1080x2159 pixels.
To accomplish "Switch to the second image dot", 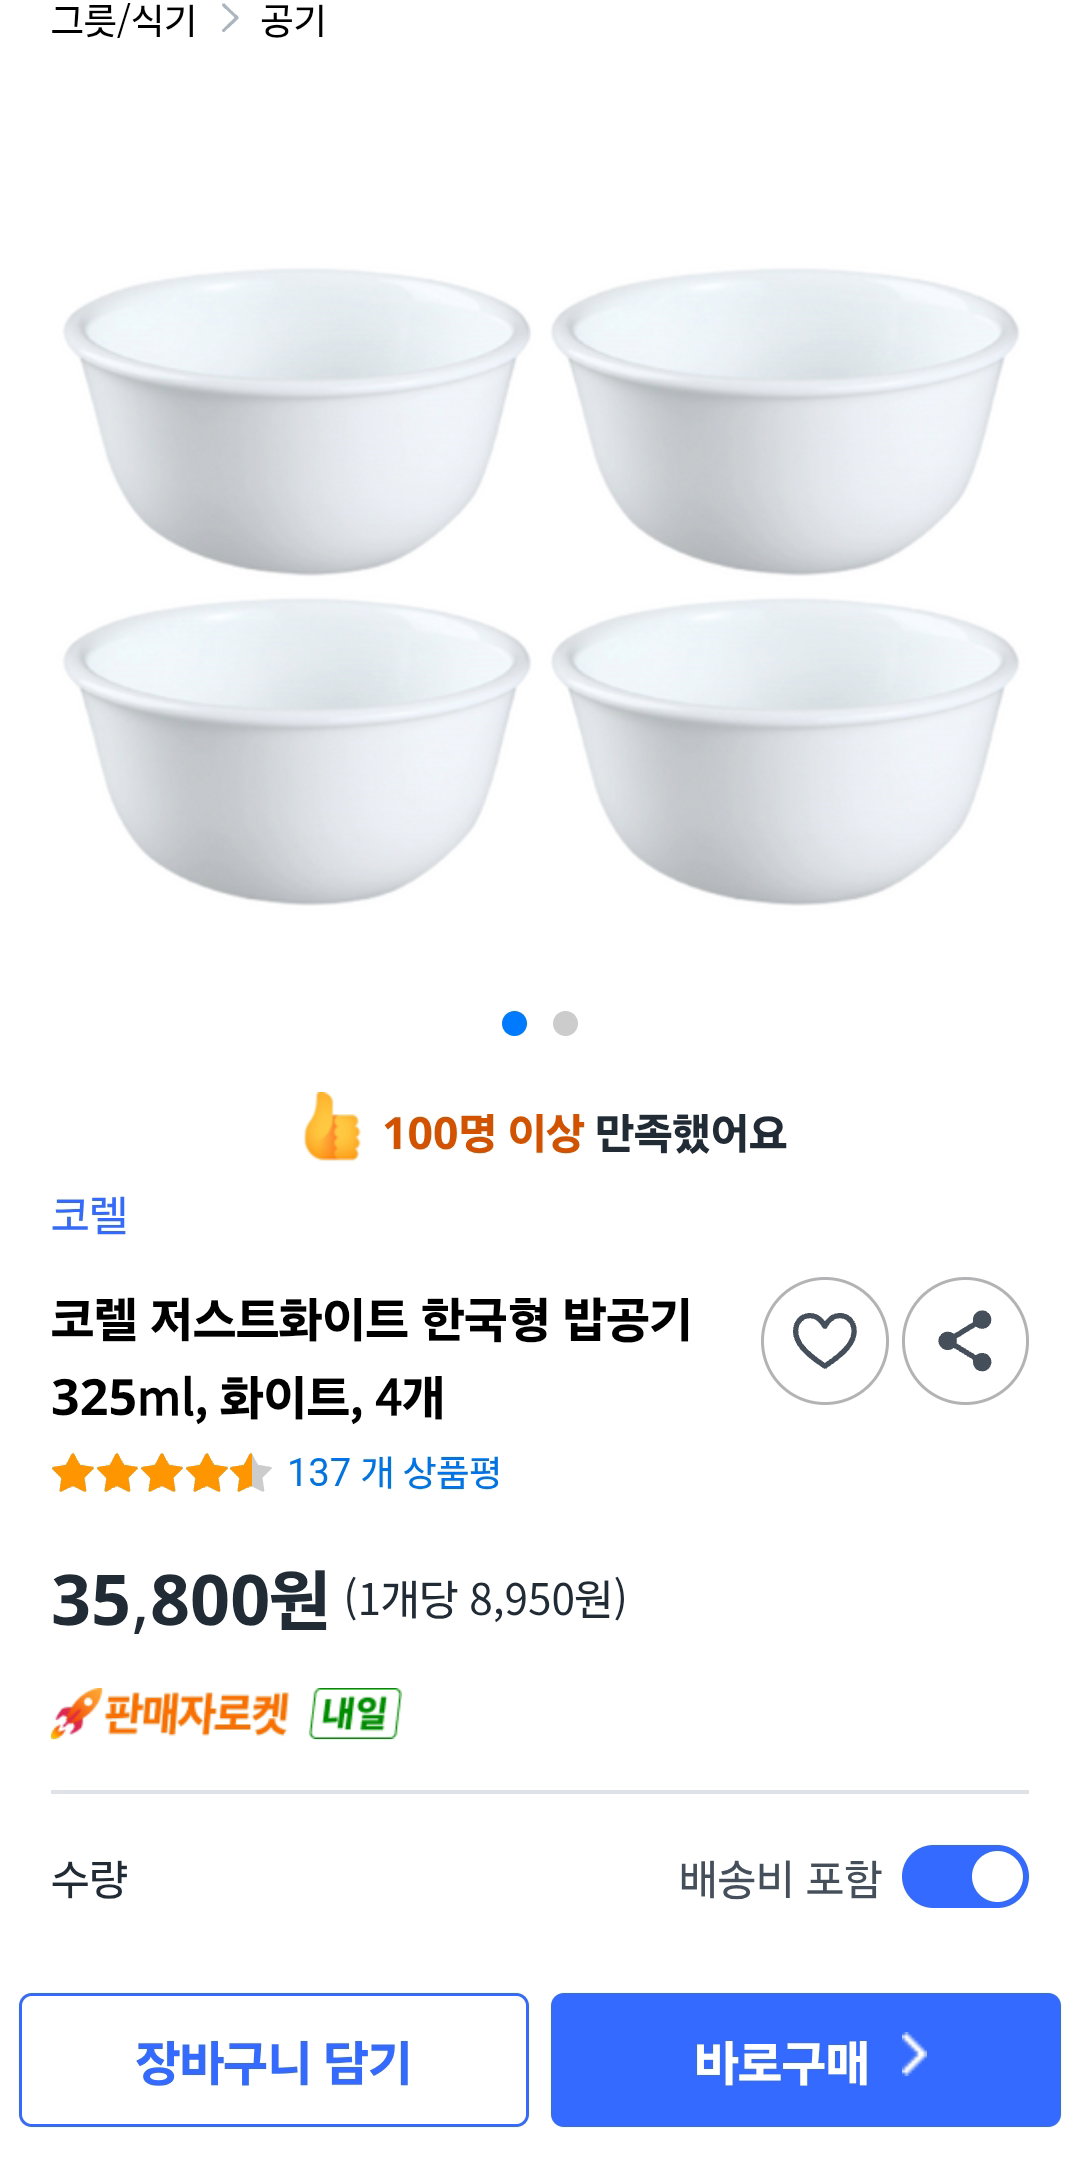I will [x=565, y=1023].
